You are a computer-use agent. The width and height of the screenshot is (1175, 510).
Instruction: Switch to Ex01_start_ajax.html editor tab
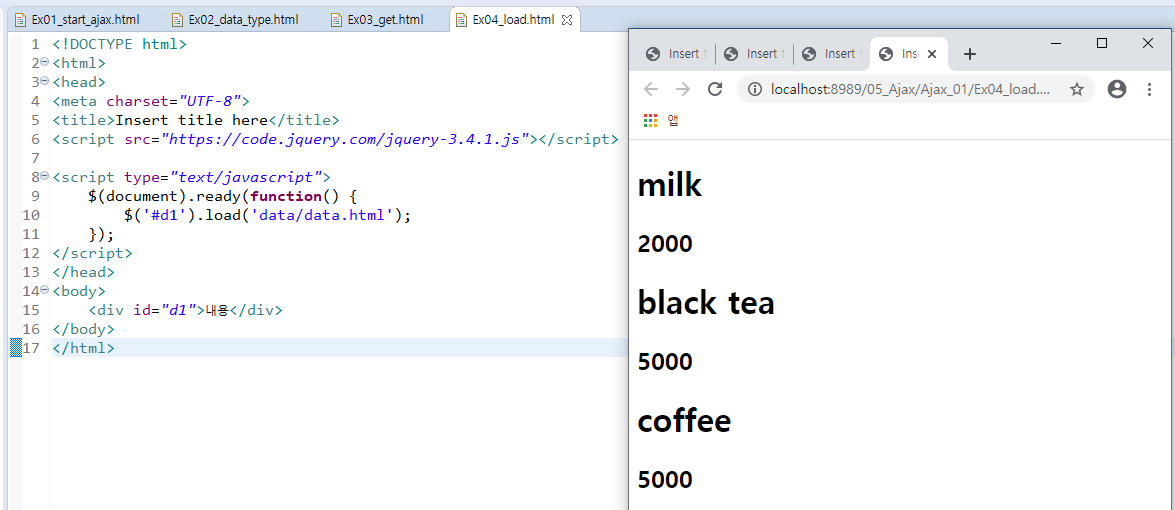77,19
